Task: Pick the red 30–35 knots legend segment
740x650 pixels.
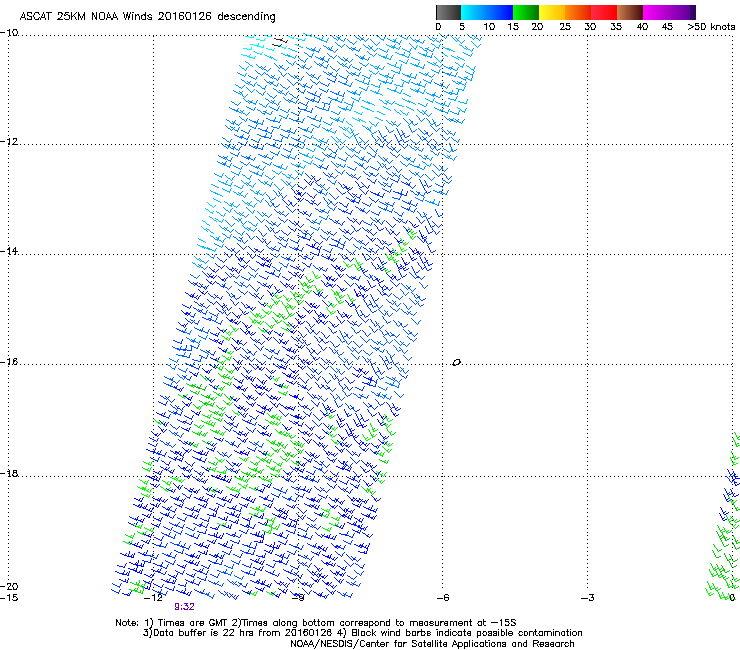Action: [x=604, y=12]
